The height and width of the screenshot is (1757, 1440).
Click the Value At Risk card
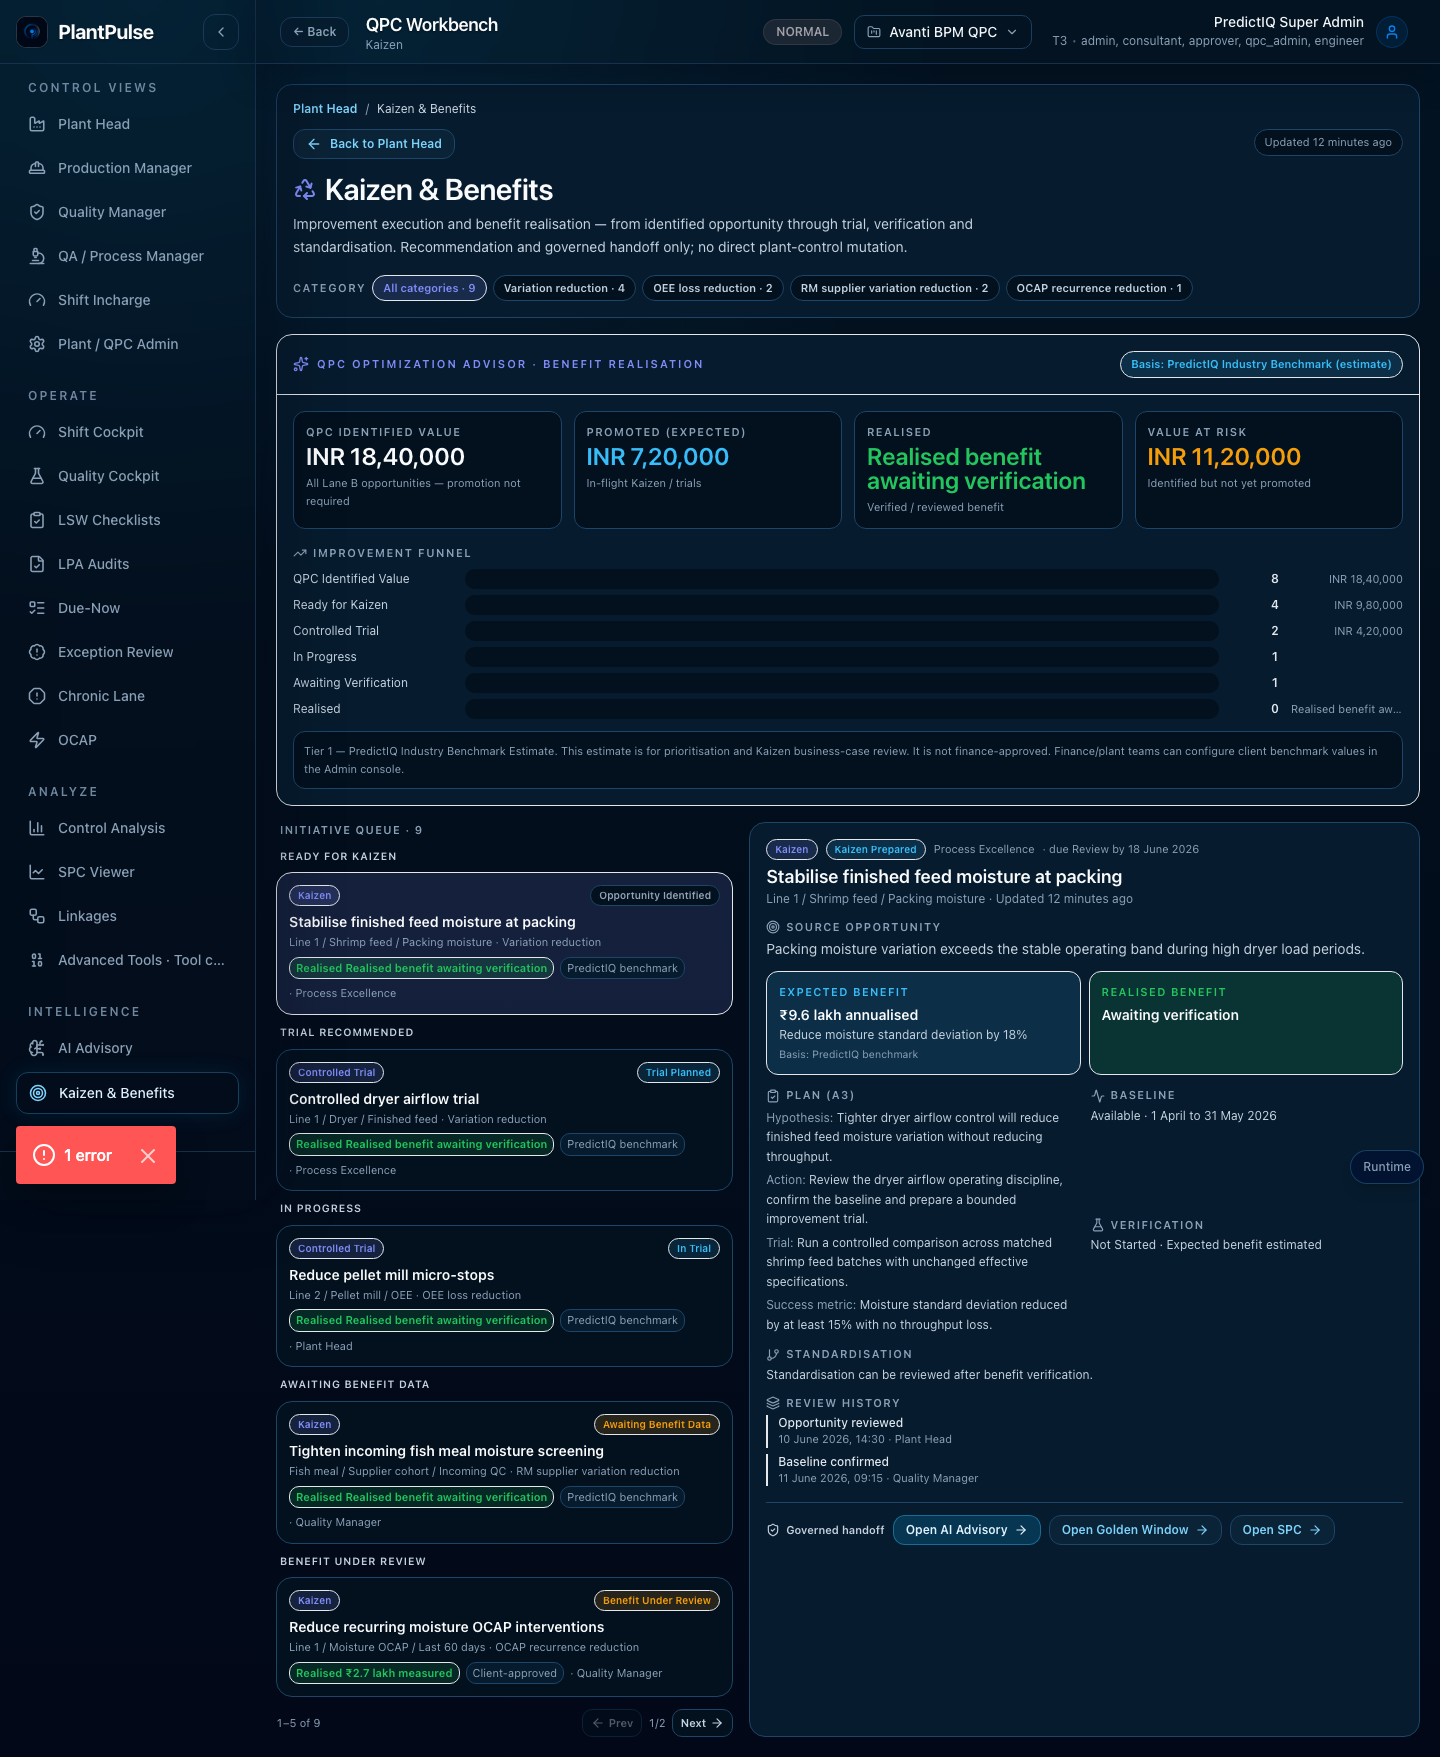coord(1269,470)
